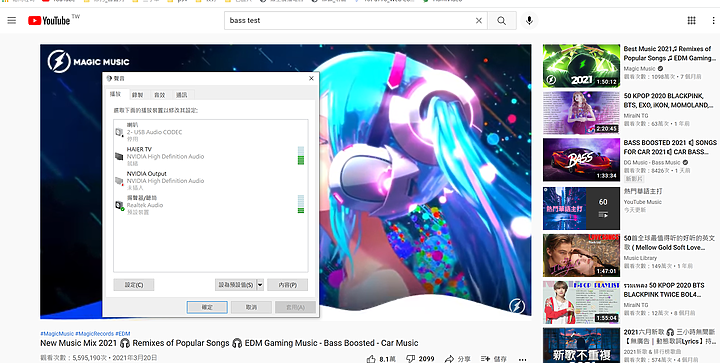
Task: Share the video using 分享
Action: (x=458, y=359)
